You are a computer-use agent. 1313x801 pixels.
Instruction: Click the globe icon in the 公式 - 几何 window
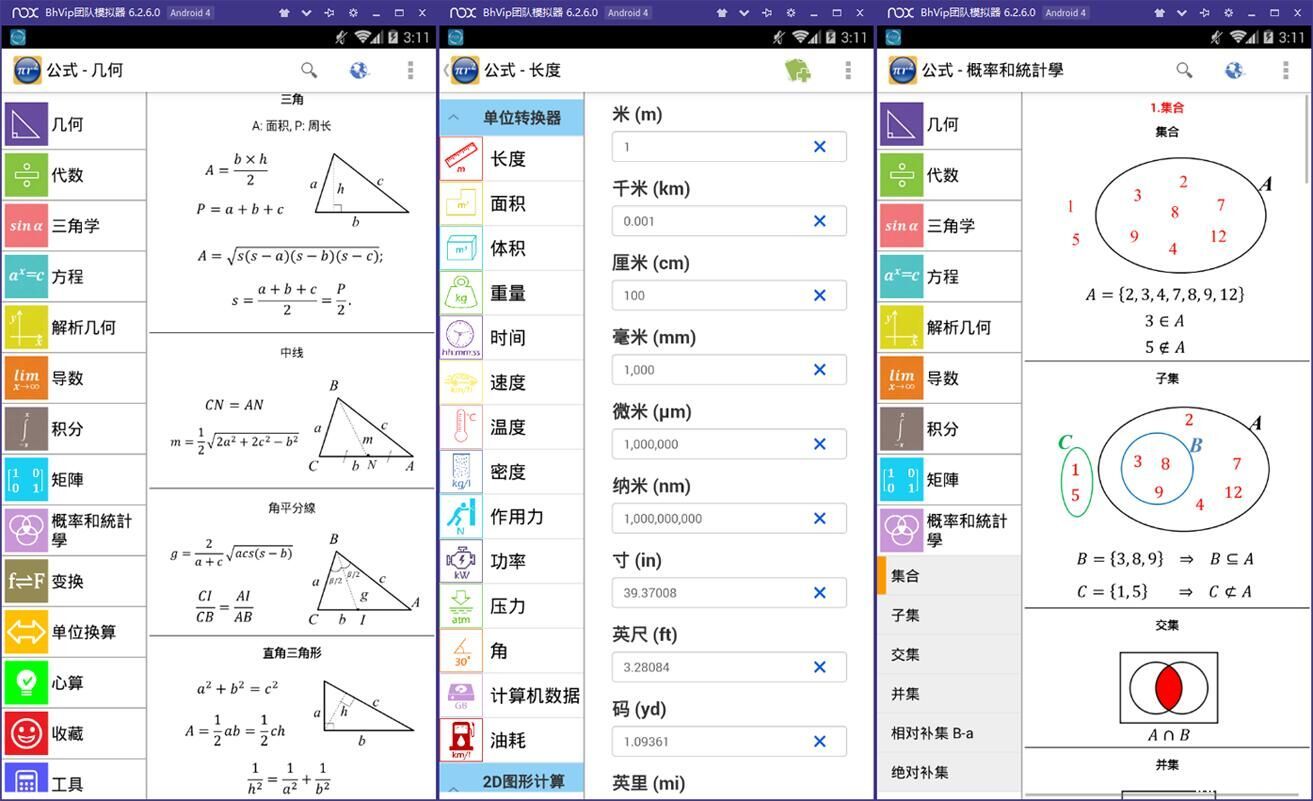(359, 70)
